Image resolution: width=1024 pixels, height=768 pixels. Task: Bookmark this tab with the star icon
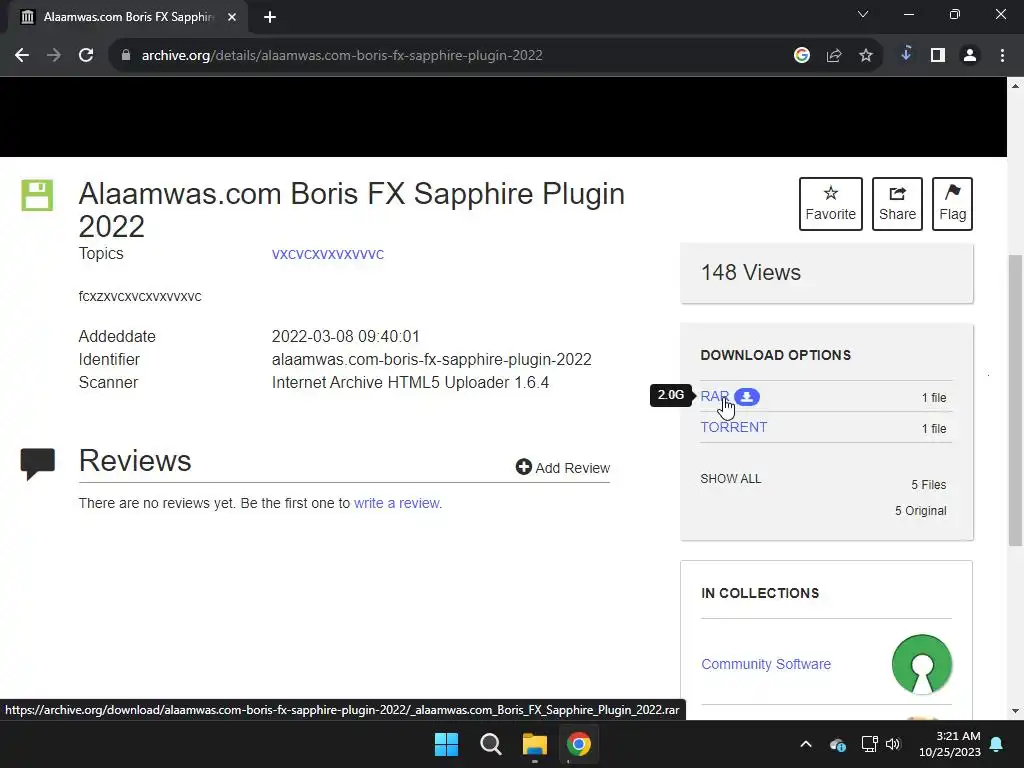pyautogui.click(x=866, y=56)
